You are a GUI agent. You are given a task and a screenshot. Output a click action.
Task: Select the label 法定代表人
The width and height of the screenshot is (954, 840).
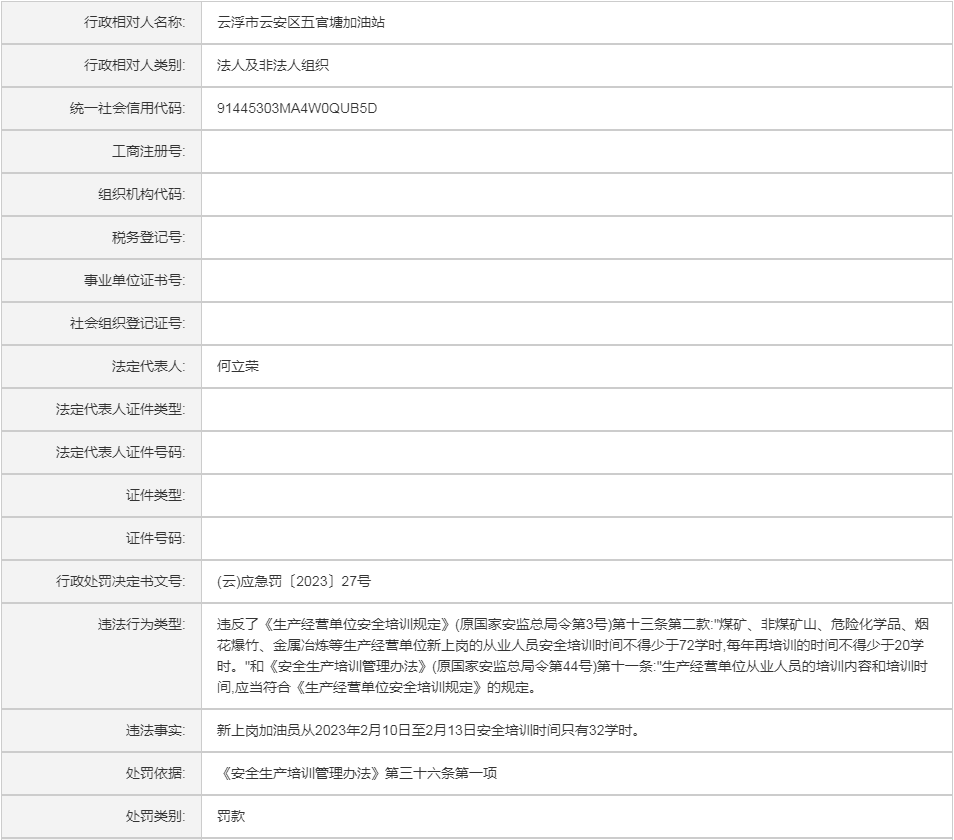pos(148,366)
